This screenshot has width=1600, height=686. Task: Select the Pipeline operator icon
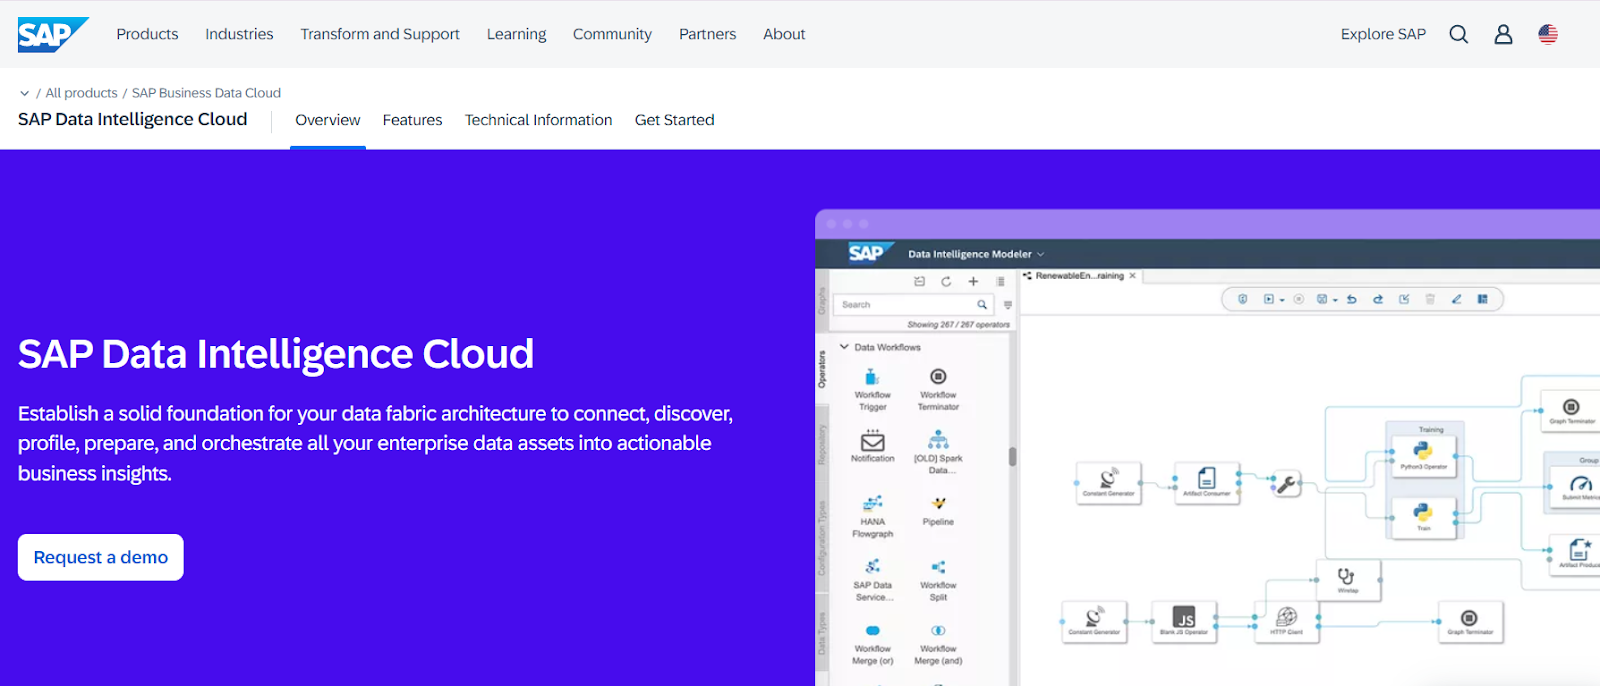[x=938, y=503]
